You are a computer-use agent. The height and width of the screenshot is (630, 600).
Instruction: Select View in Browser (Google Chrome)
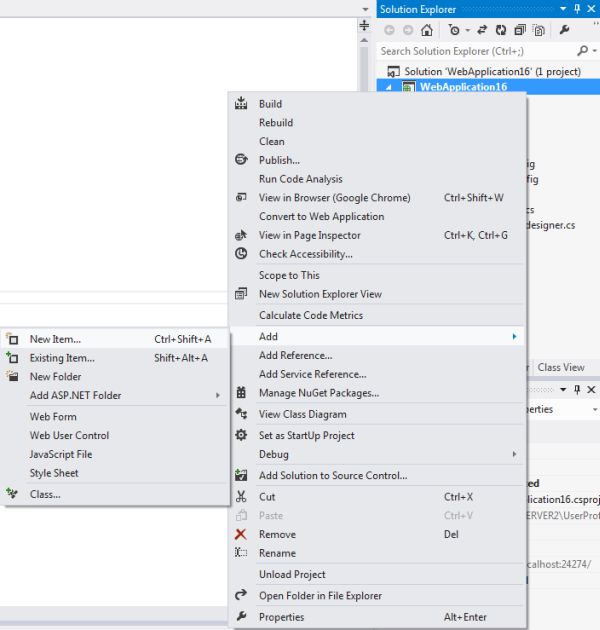coord(378,198)
